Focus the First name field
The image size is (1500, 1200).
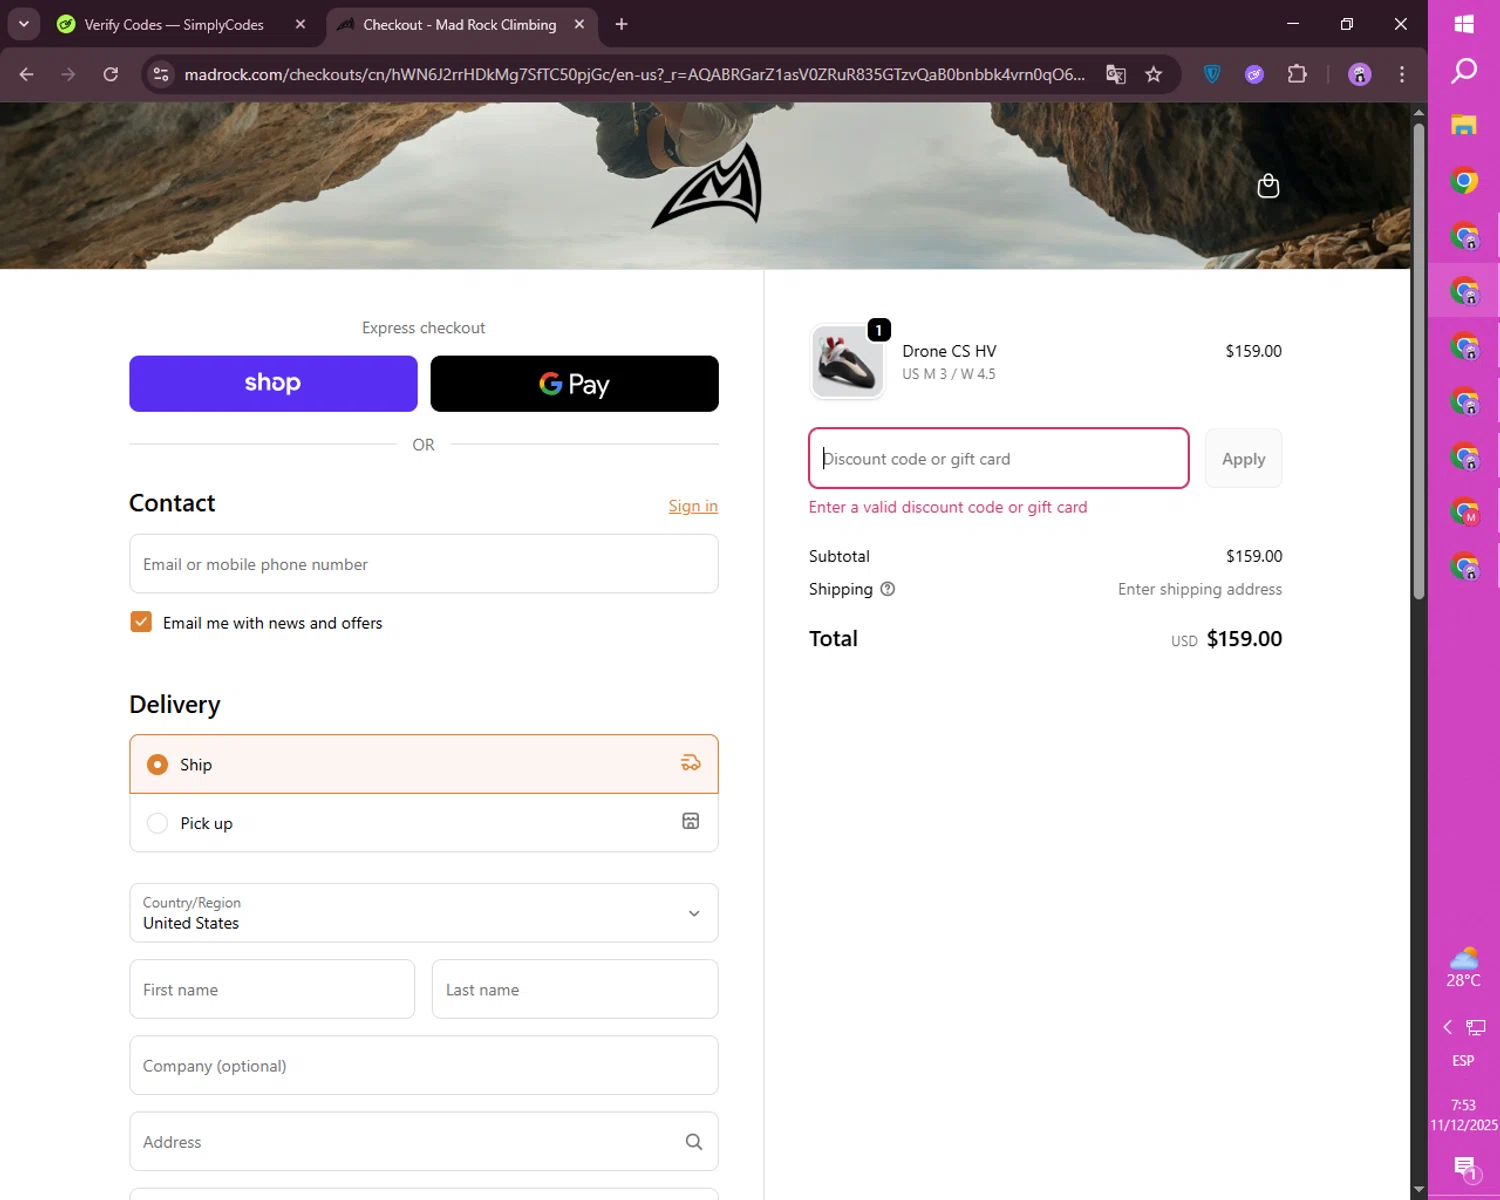[272, 989]
